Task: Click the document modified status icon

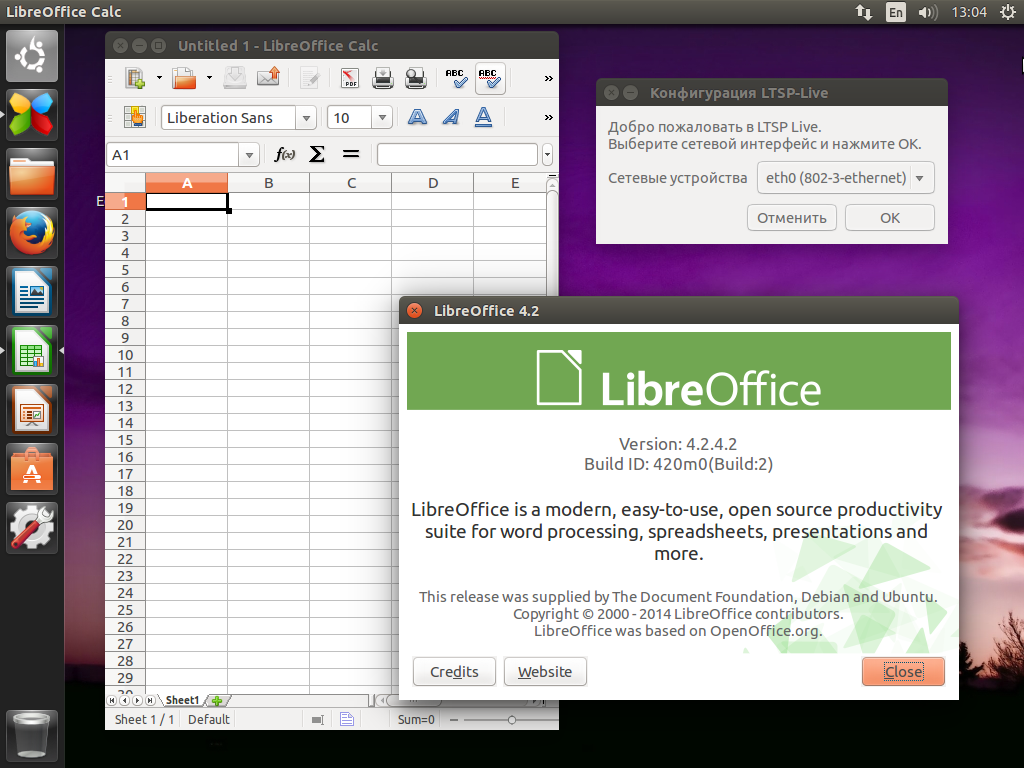Action: (347, 720)
